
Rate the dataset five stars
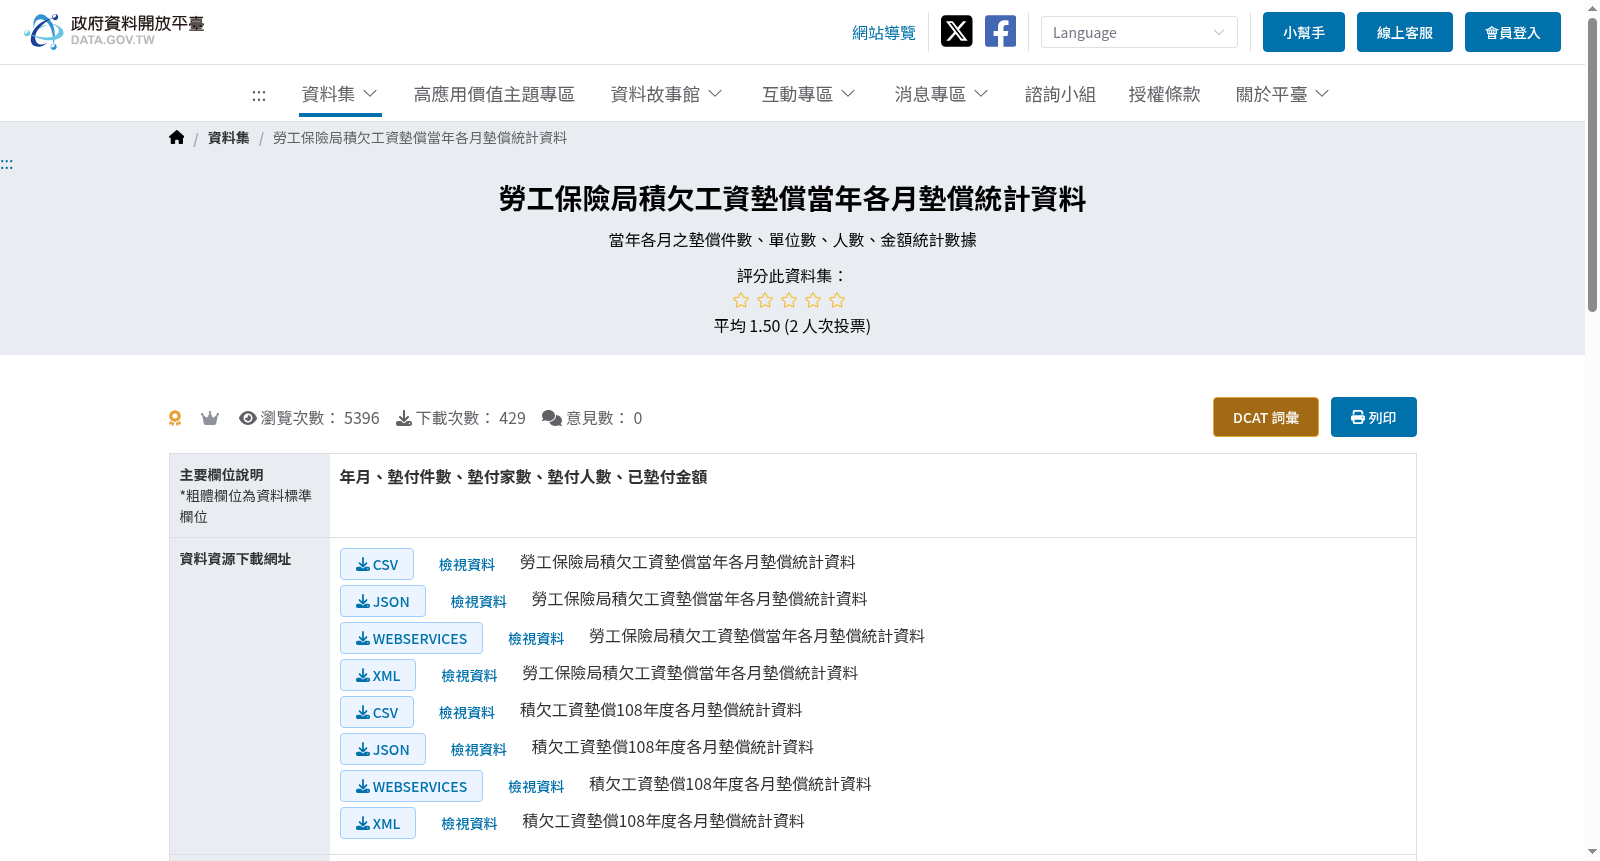coord(837,300)
